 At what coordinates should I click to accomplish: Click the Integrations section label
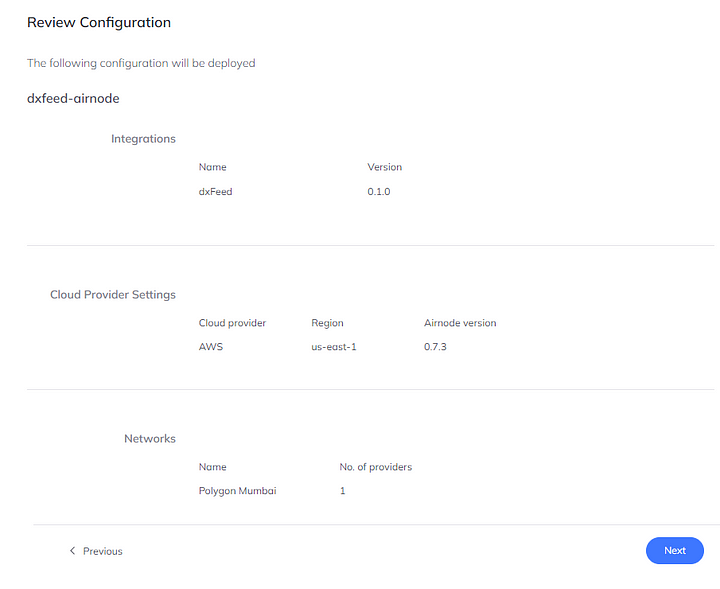coord(143,139)
